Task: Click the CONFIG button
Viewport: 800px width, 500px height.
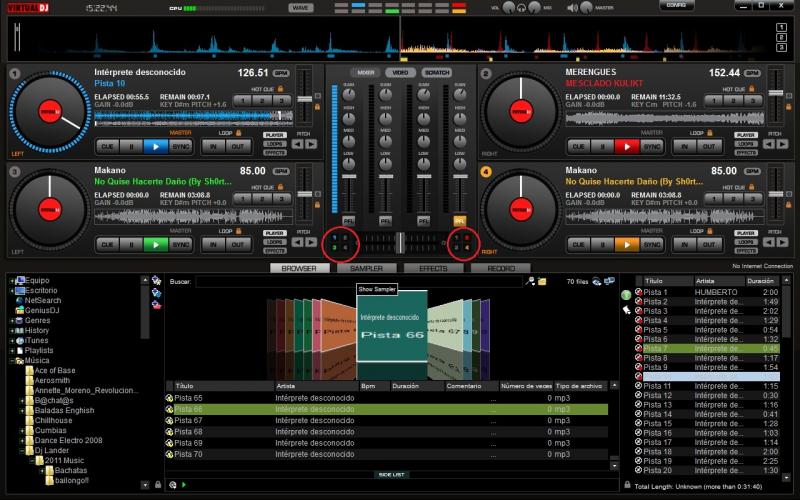Action: pos(677,6)
